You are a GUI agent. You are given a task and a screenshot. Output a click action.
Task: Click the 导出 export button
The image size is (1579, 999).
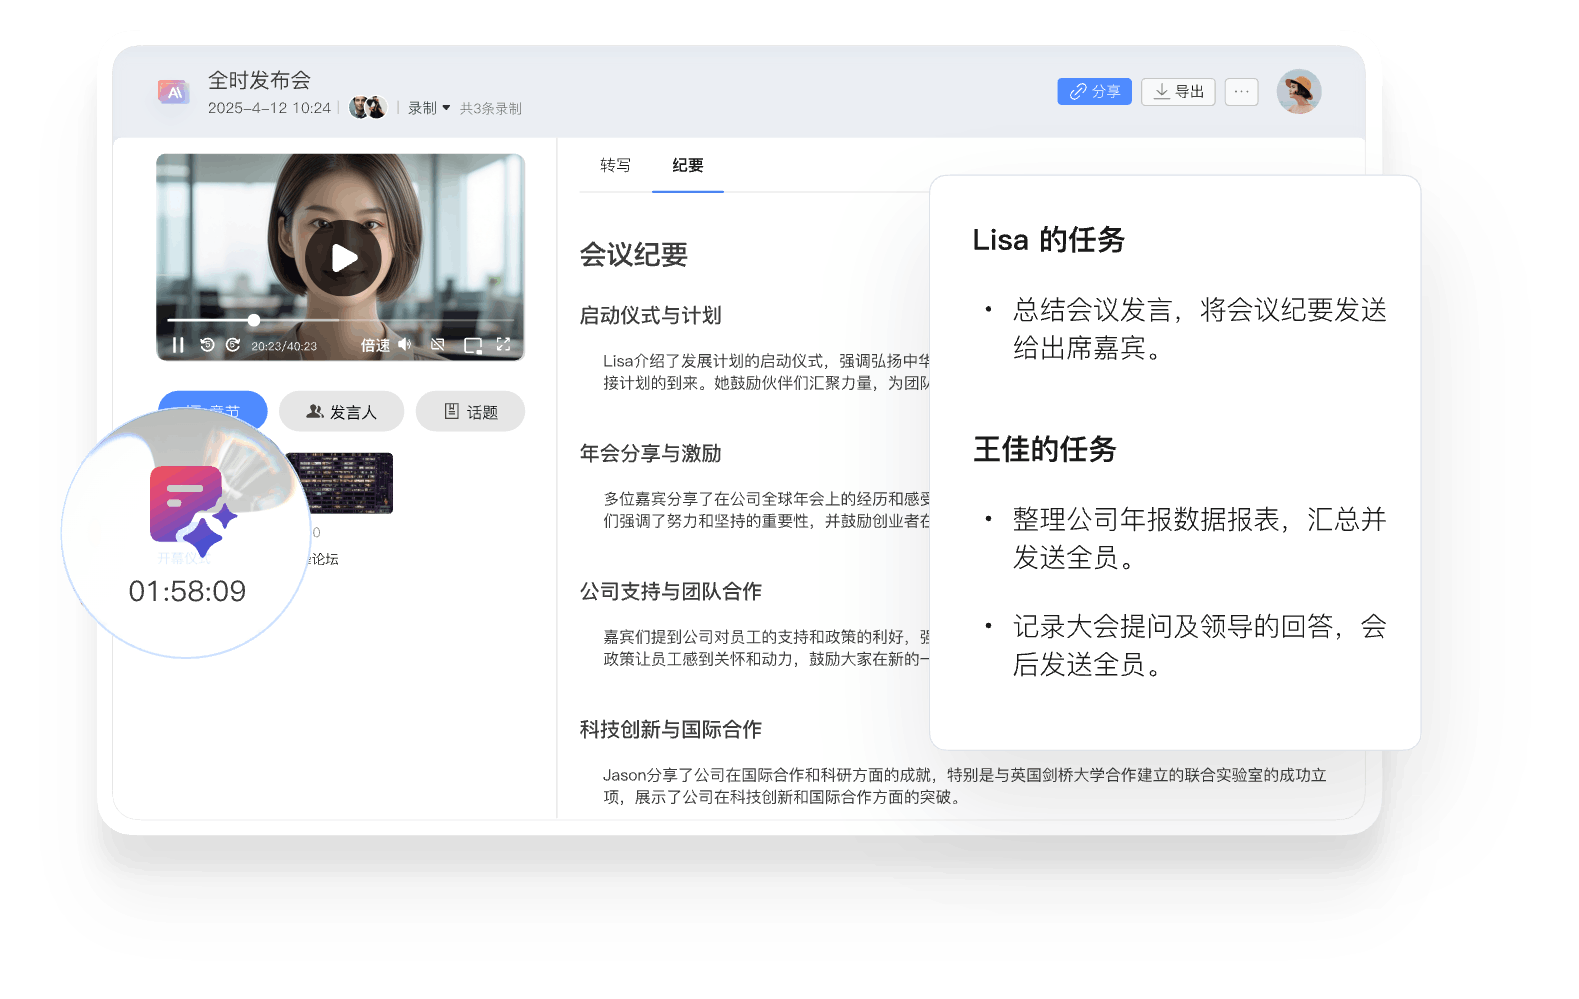point(1178,92)
